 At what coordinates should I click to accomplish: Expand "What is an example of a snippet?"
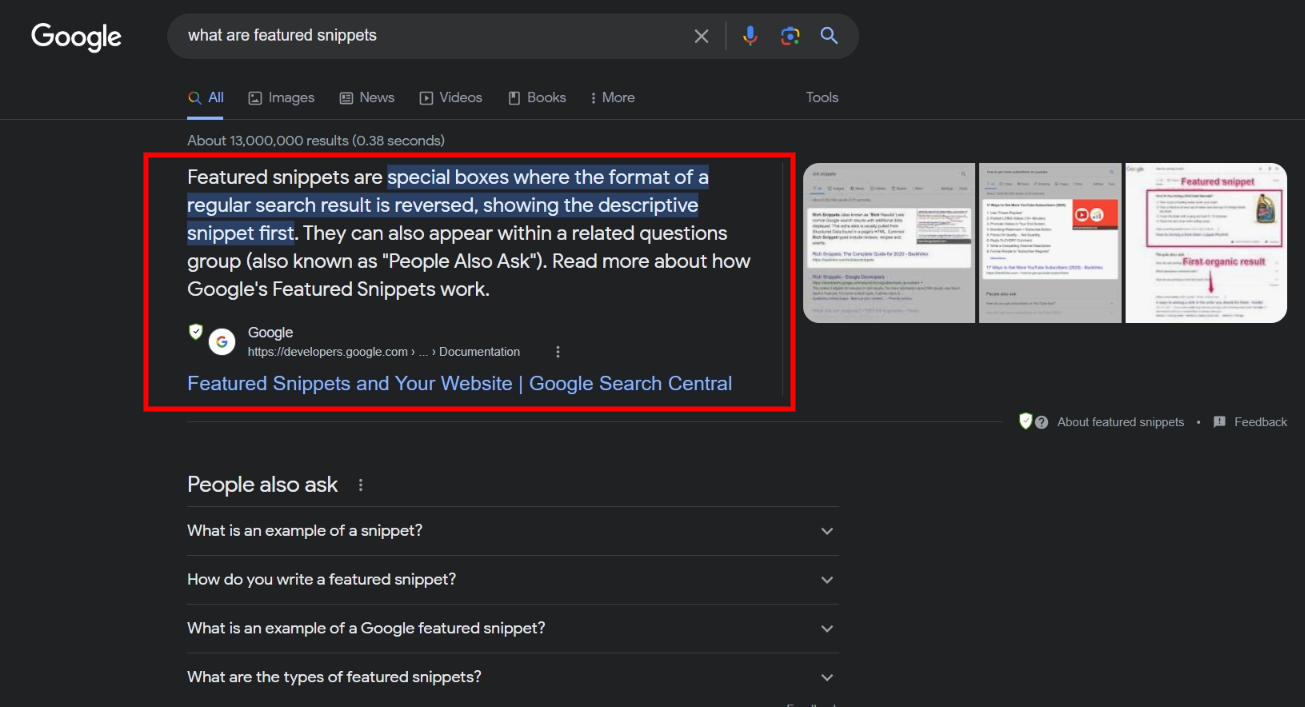826,531
